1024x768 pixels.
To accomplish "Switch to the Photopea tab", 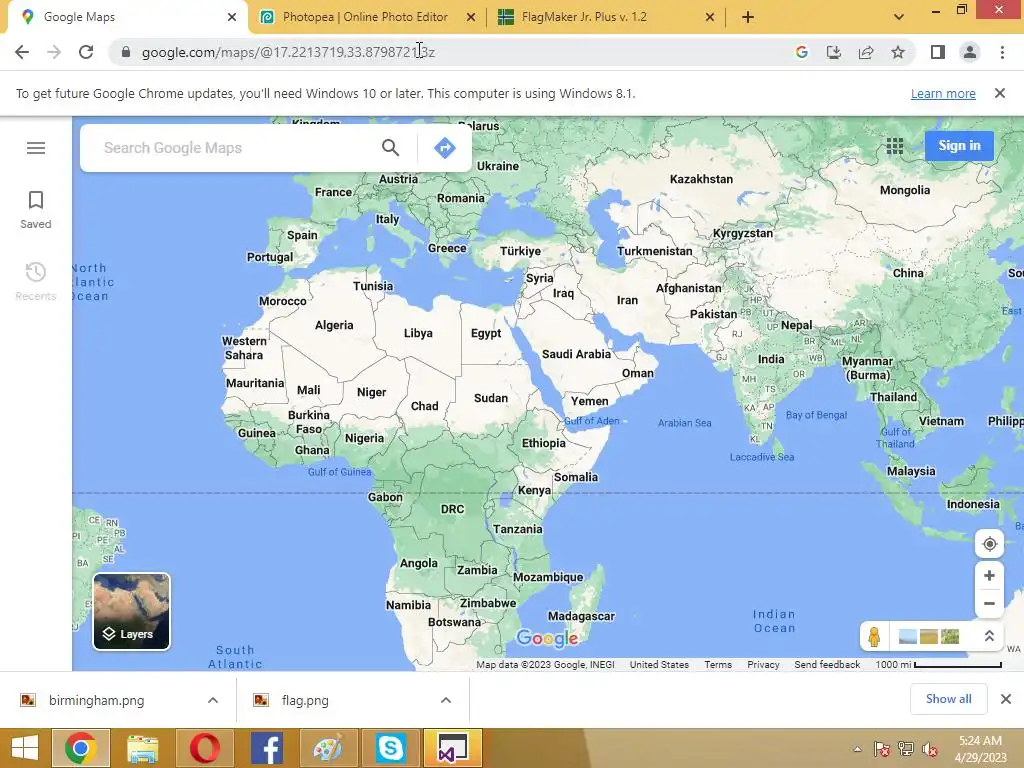I will pyautogui.click(x=366, y=17).
